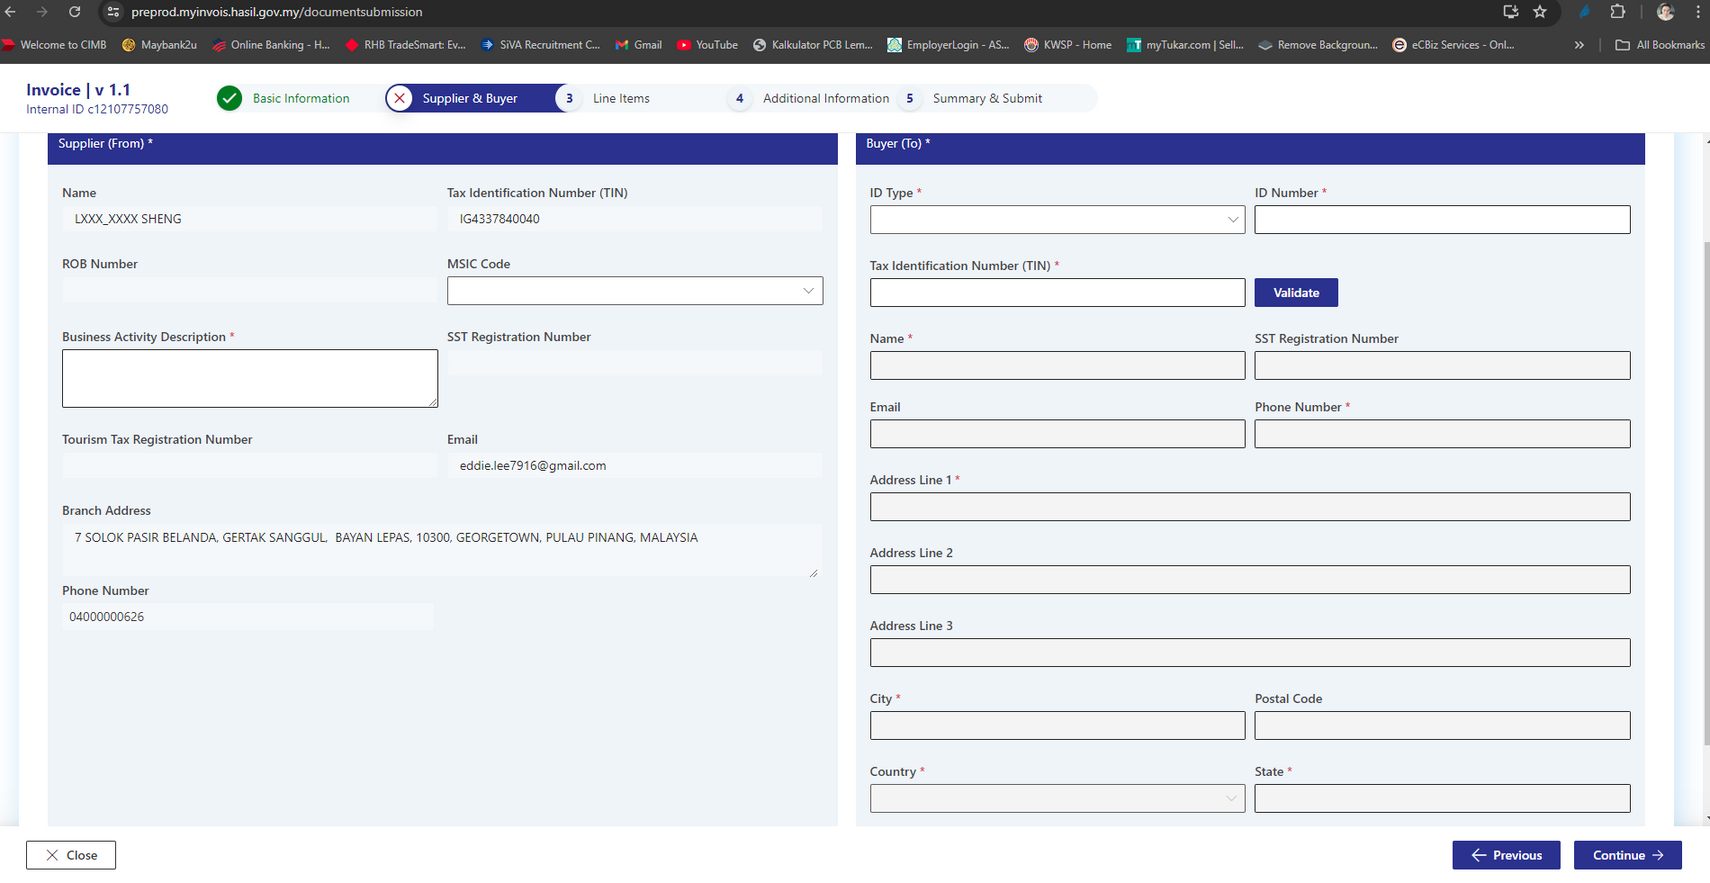Image resolution: width=1710 pixels, height=883 pixels.
Task: Open the Kalkulator PCB bookmark
Action: pyautogui.click(x=812, y=45)
